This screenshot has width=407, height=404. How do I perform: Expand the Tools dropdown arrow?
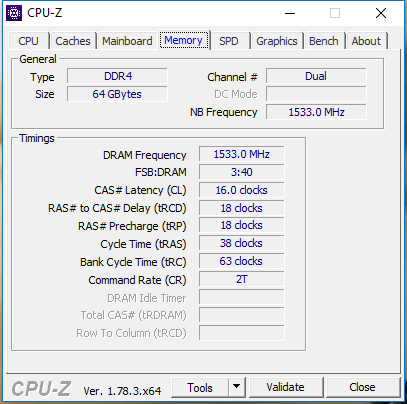point(237,388)
